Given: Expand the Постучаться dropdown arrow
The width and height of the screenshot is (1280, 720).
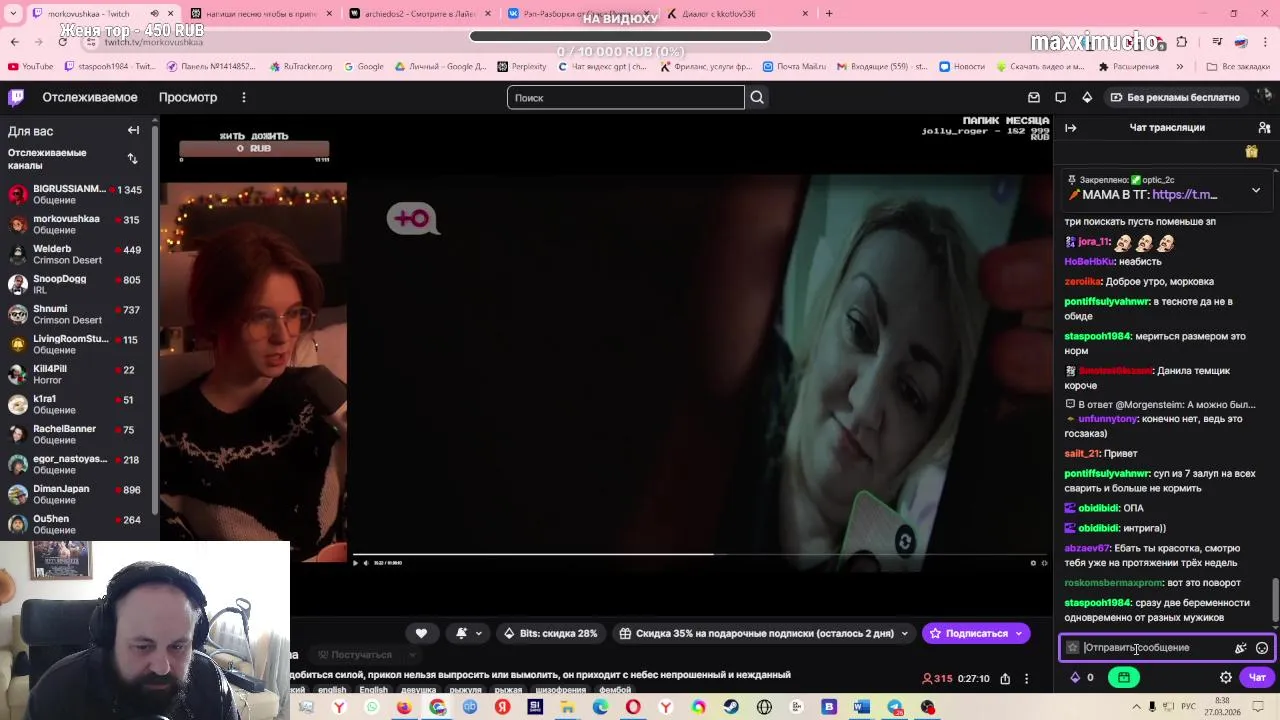Looking at the screenshot, I should click(x=412, y=655).
